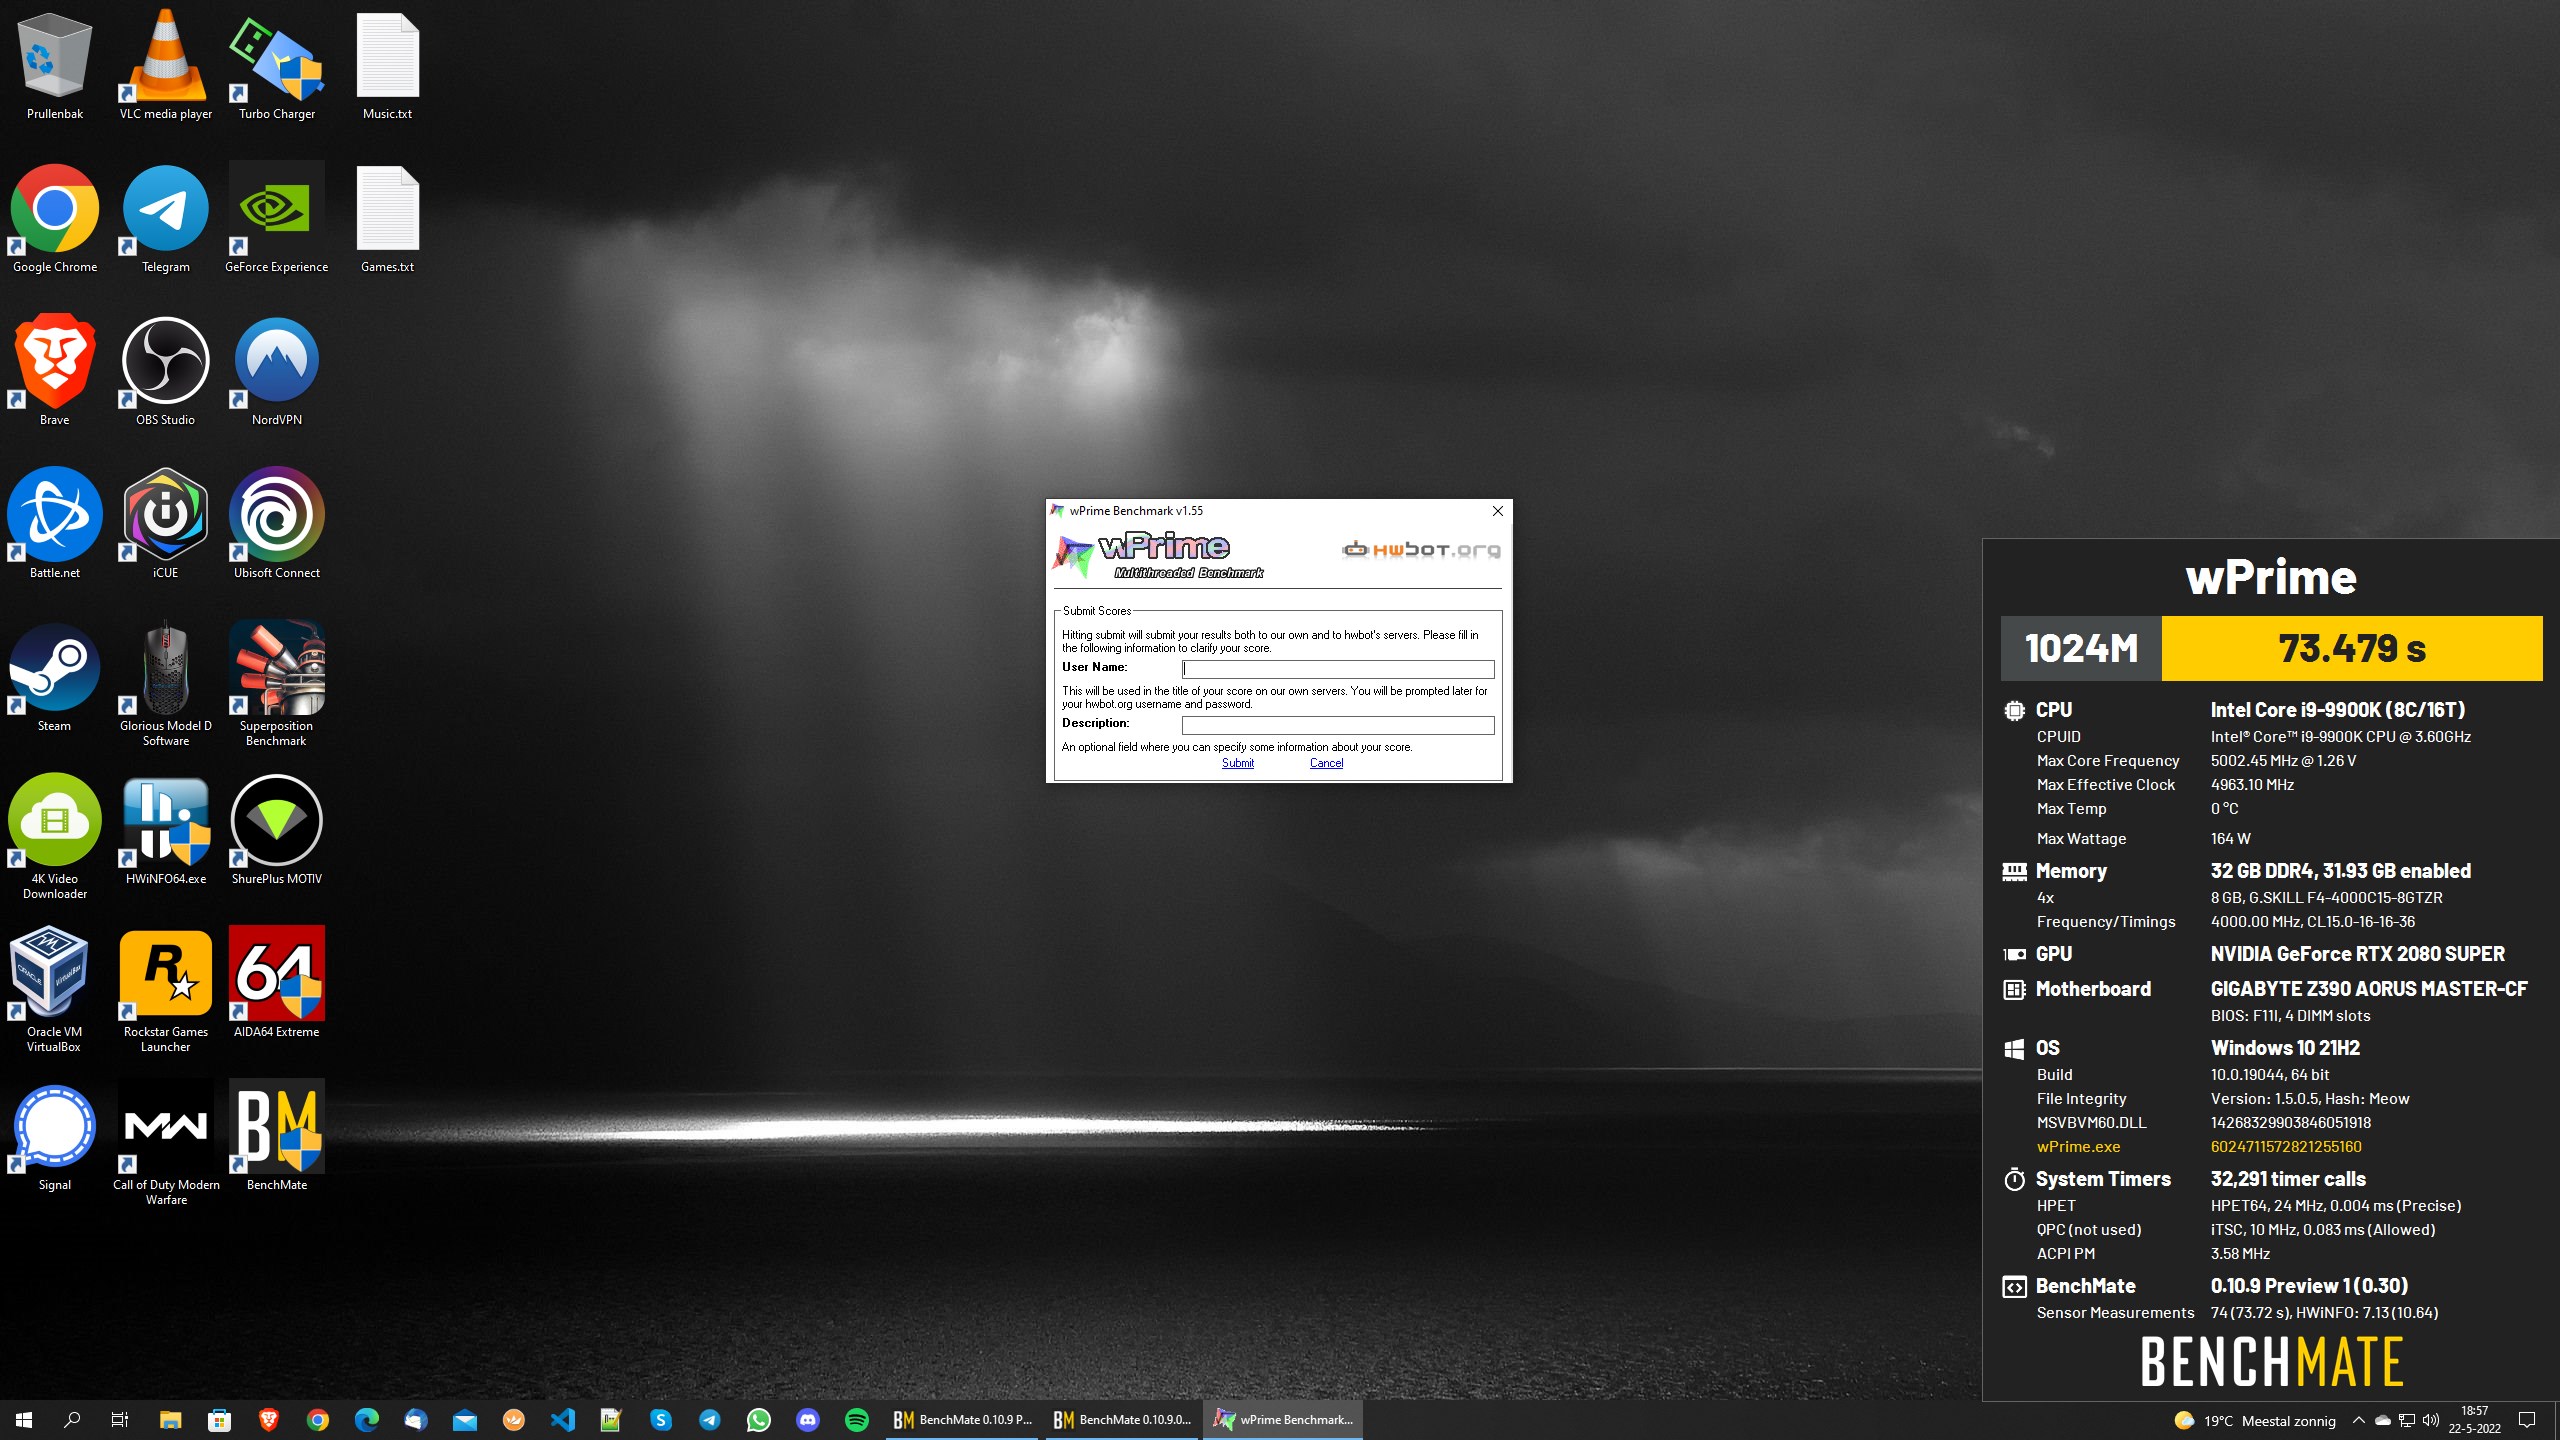The image size is (2560, 1440).
Task: Click the hwbot.org logo in wPrime
Action: tap(1420, 549)
